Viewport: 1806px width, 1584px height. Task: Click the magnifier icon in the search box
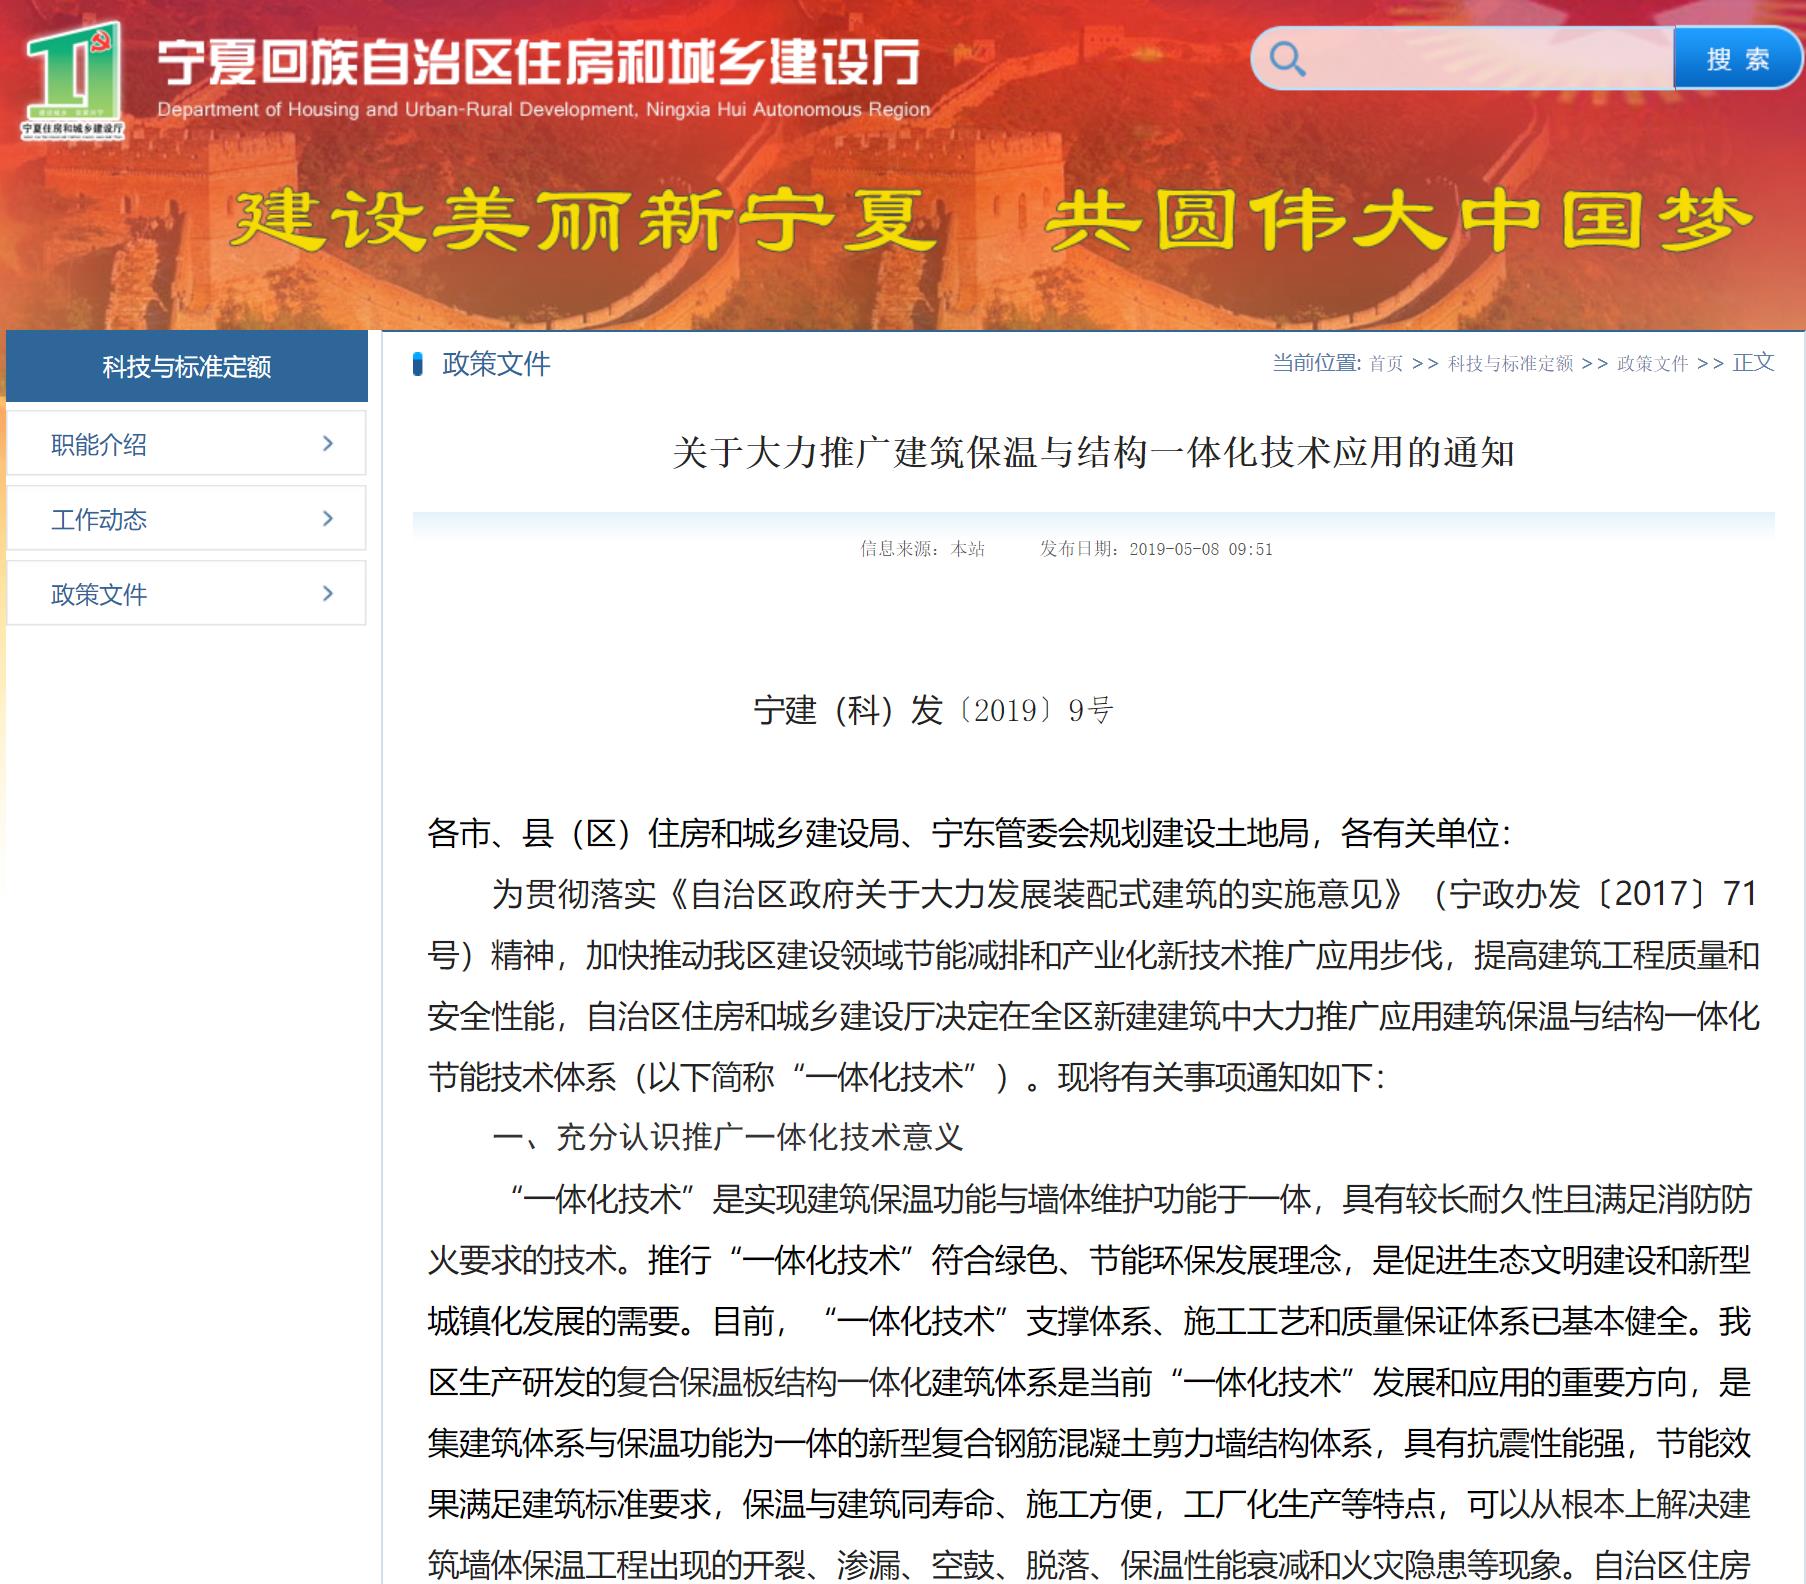(1286, 59)
